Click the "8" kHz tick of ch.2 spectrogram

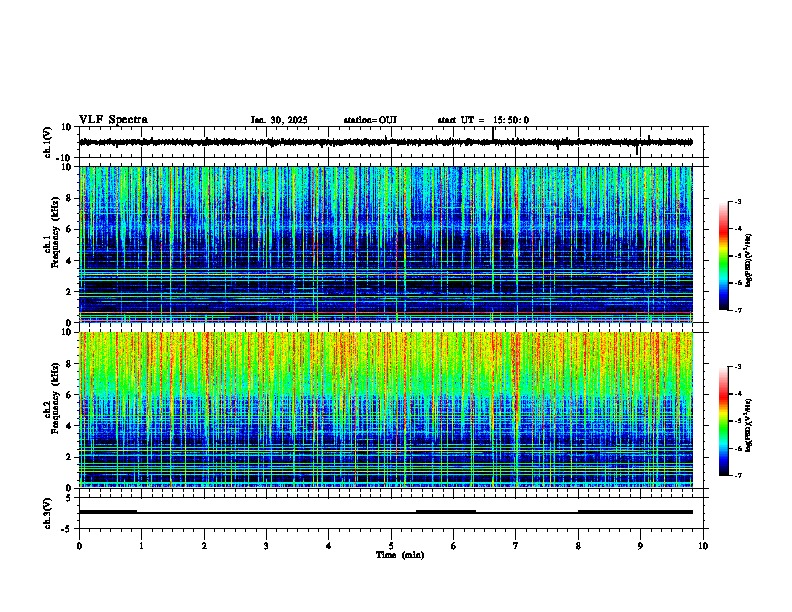70,364
